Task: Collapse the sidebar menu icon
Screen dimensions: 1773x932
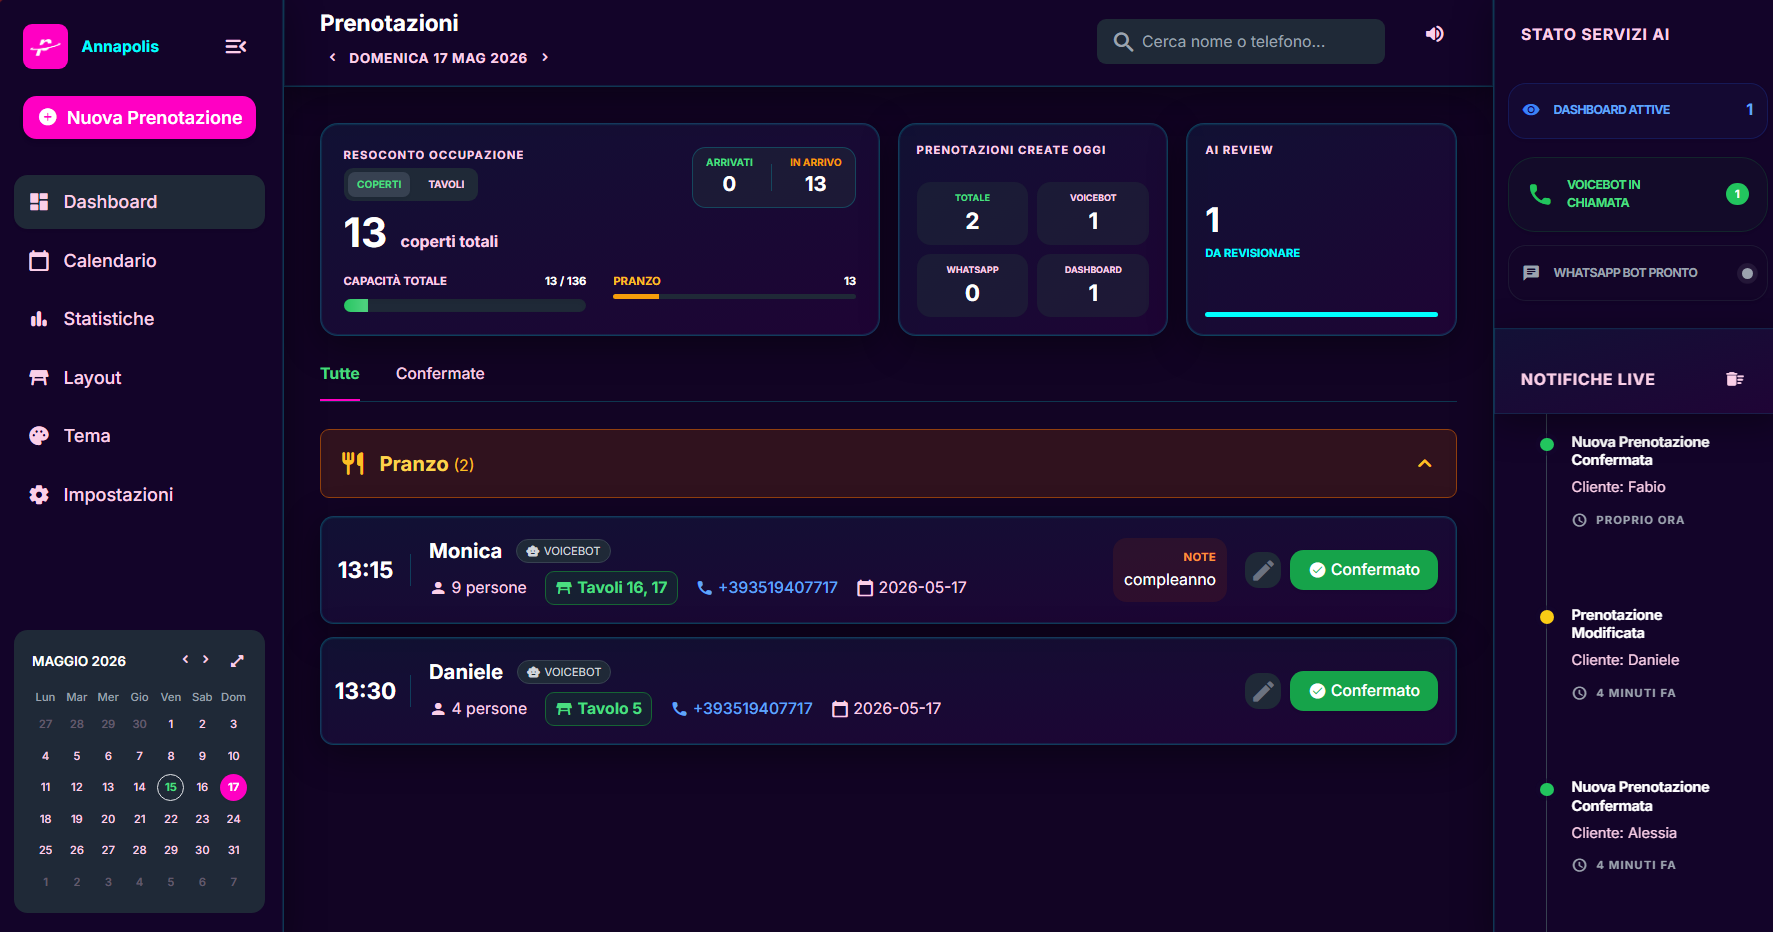Action: click(236, 46)
